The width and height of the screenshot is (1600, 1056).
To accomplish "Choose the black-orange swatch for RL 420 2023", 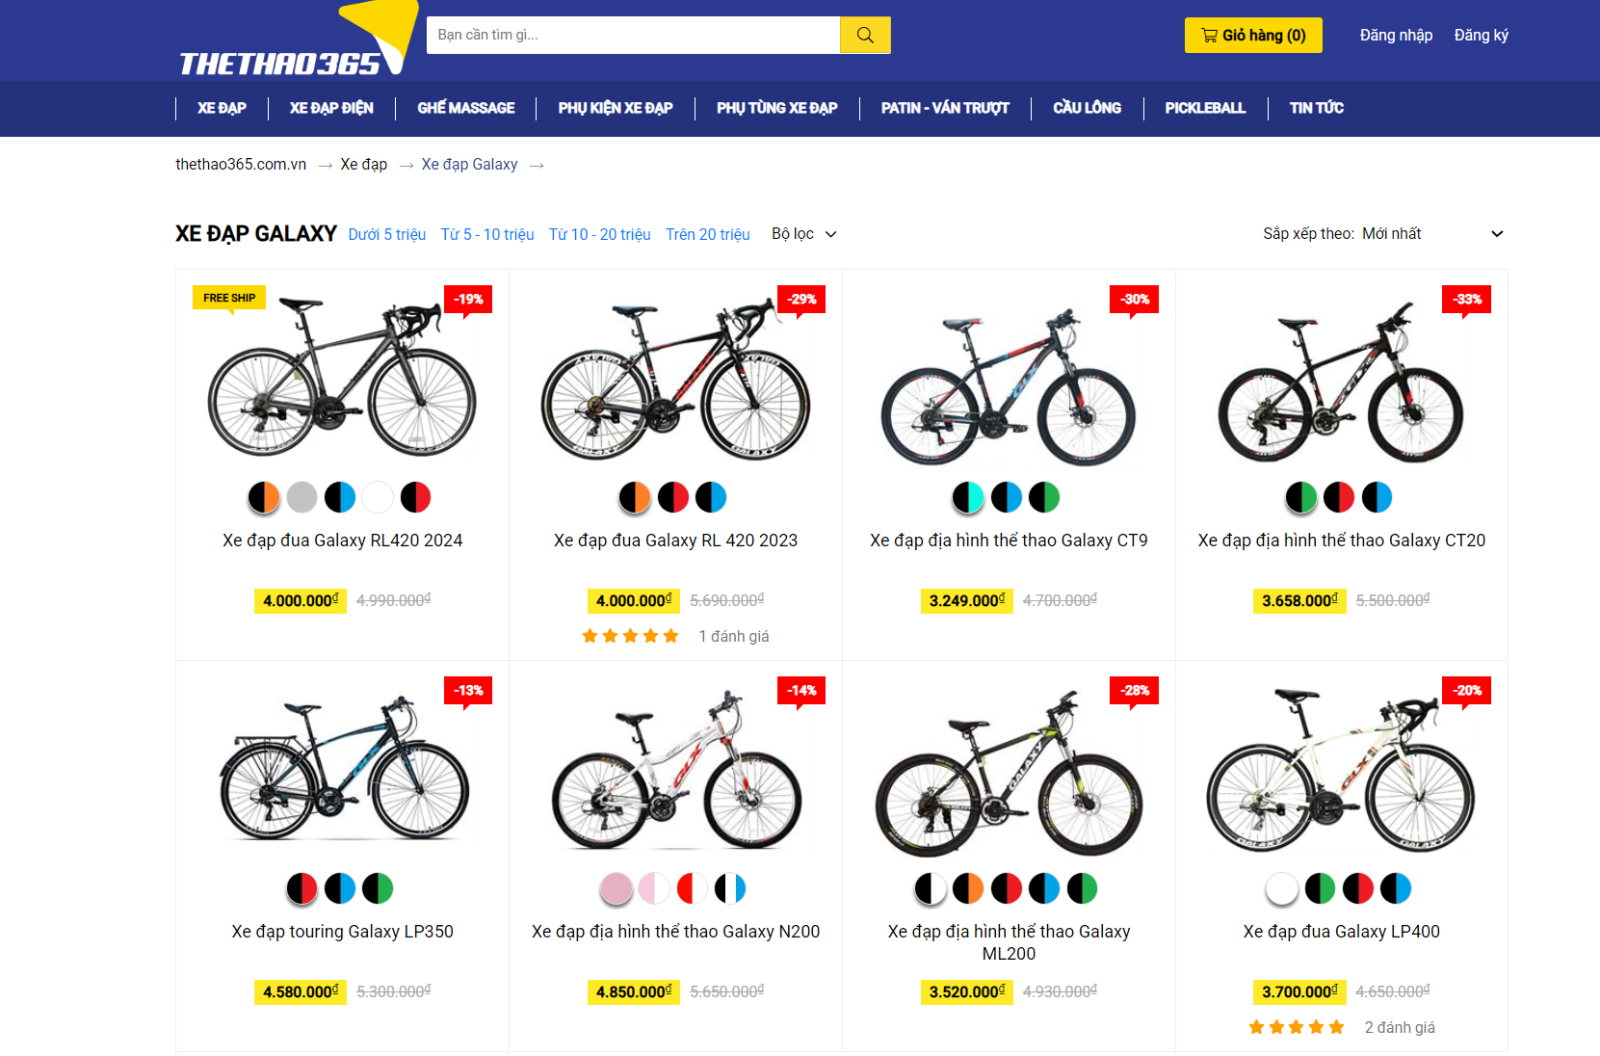I will [x=635, y=497].
